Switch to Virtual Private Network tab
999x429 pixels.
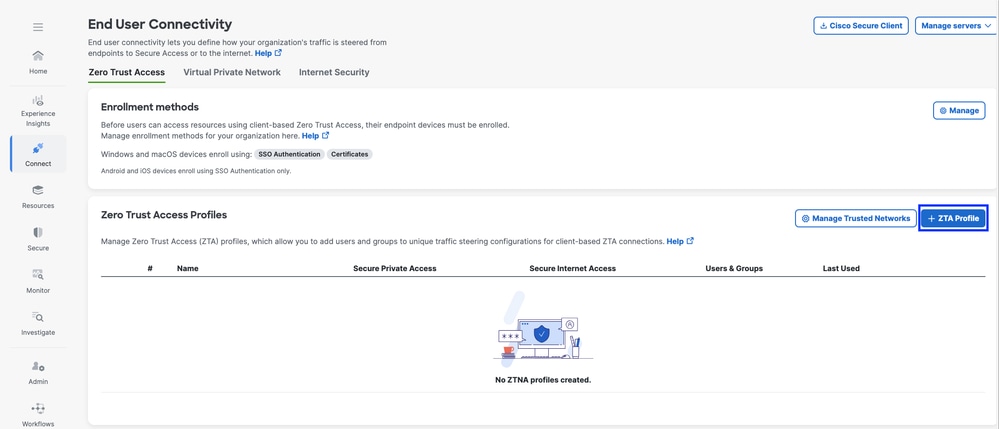(x=232, y=72)
